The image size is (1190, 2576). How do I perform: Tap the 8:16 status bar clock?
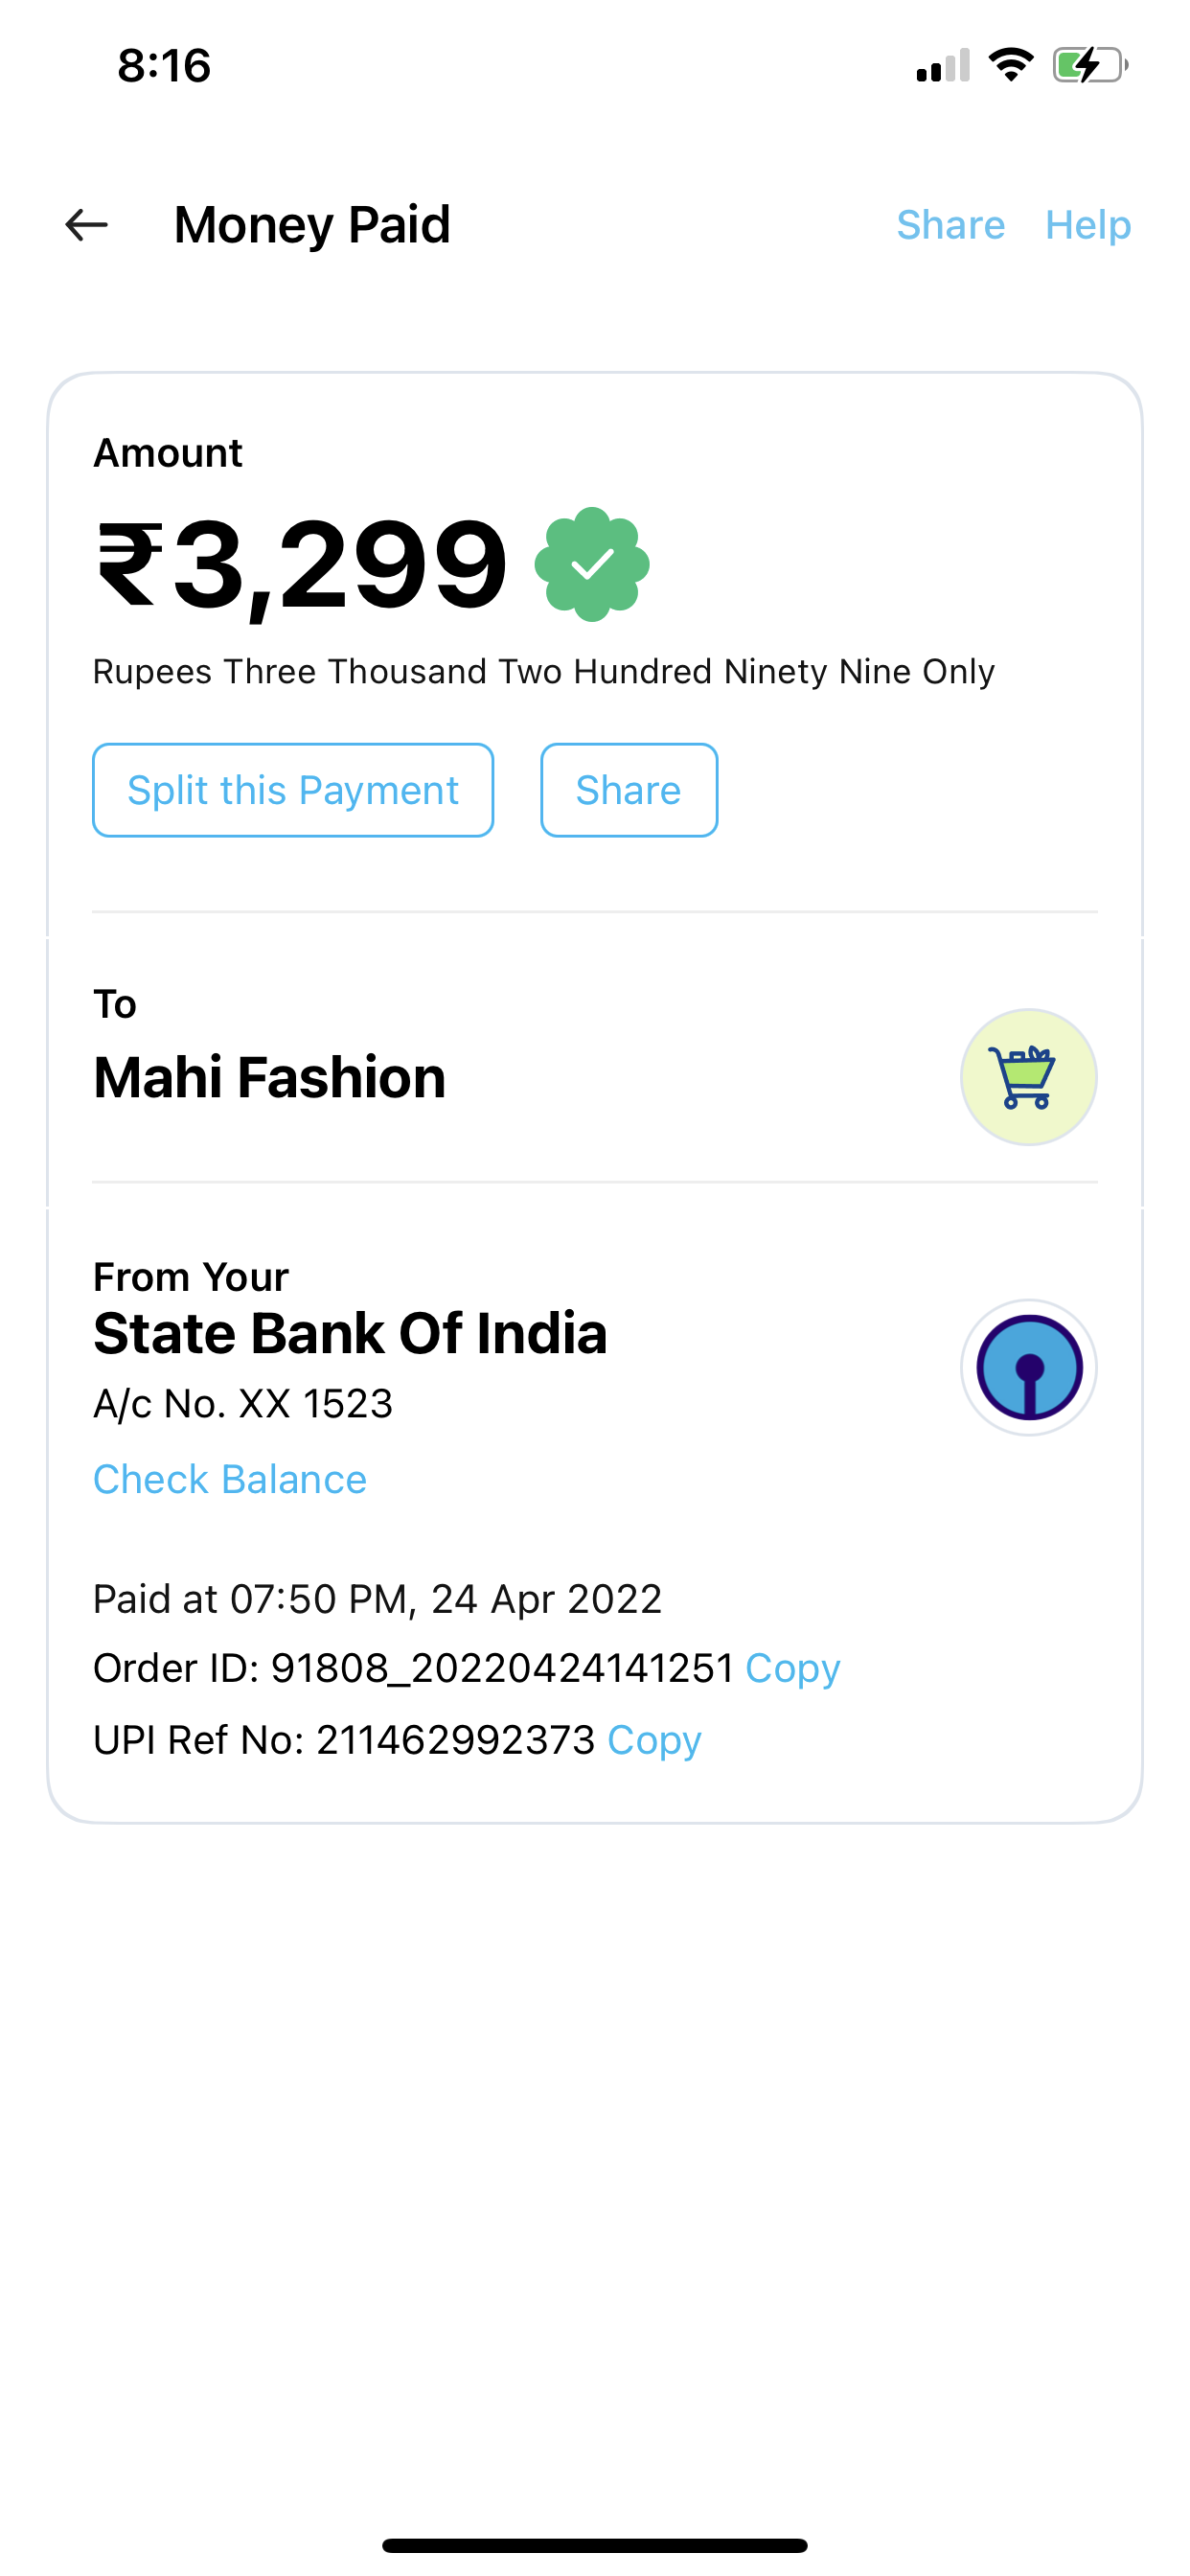[164, 66]
